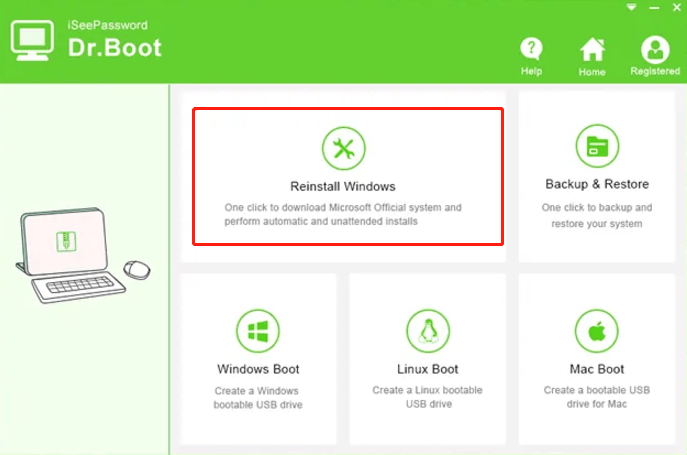Open the title bar dropdown arrow menu
687x455 pixels.
pos(631,7)
